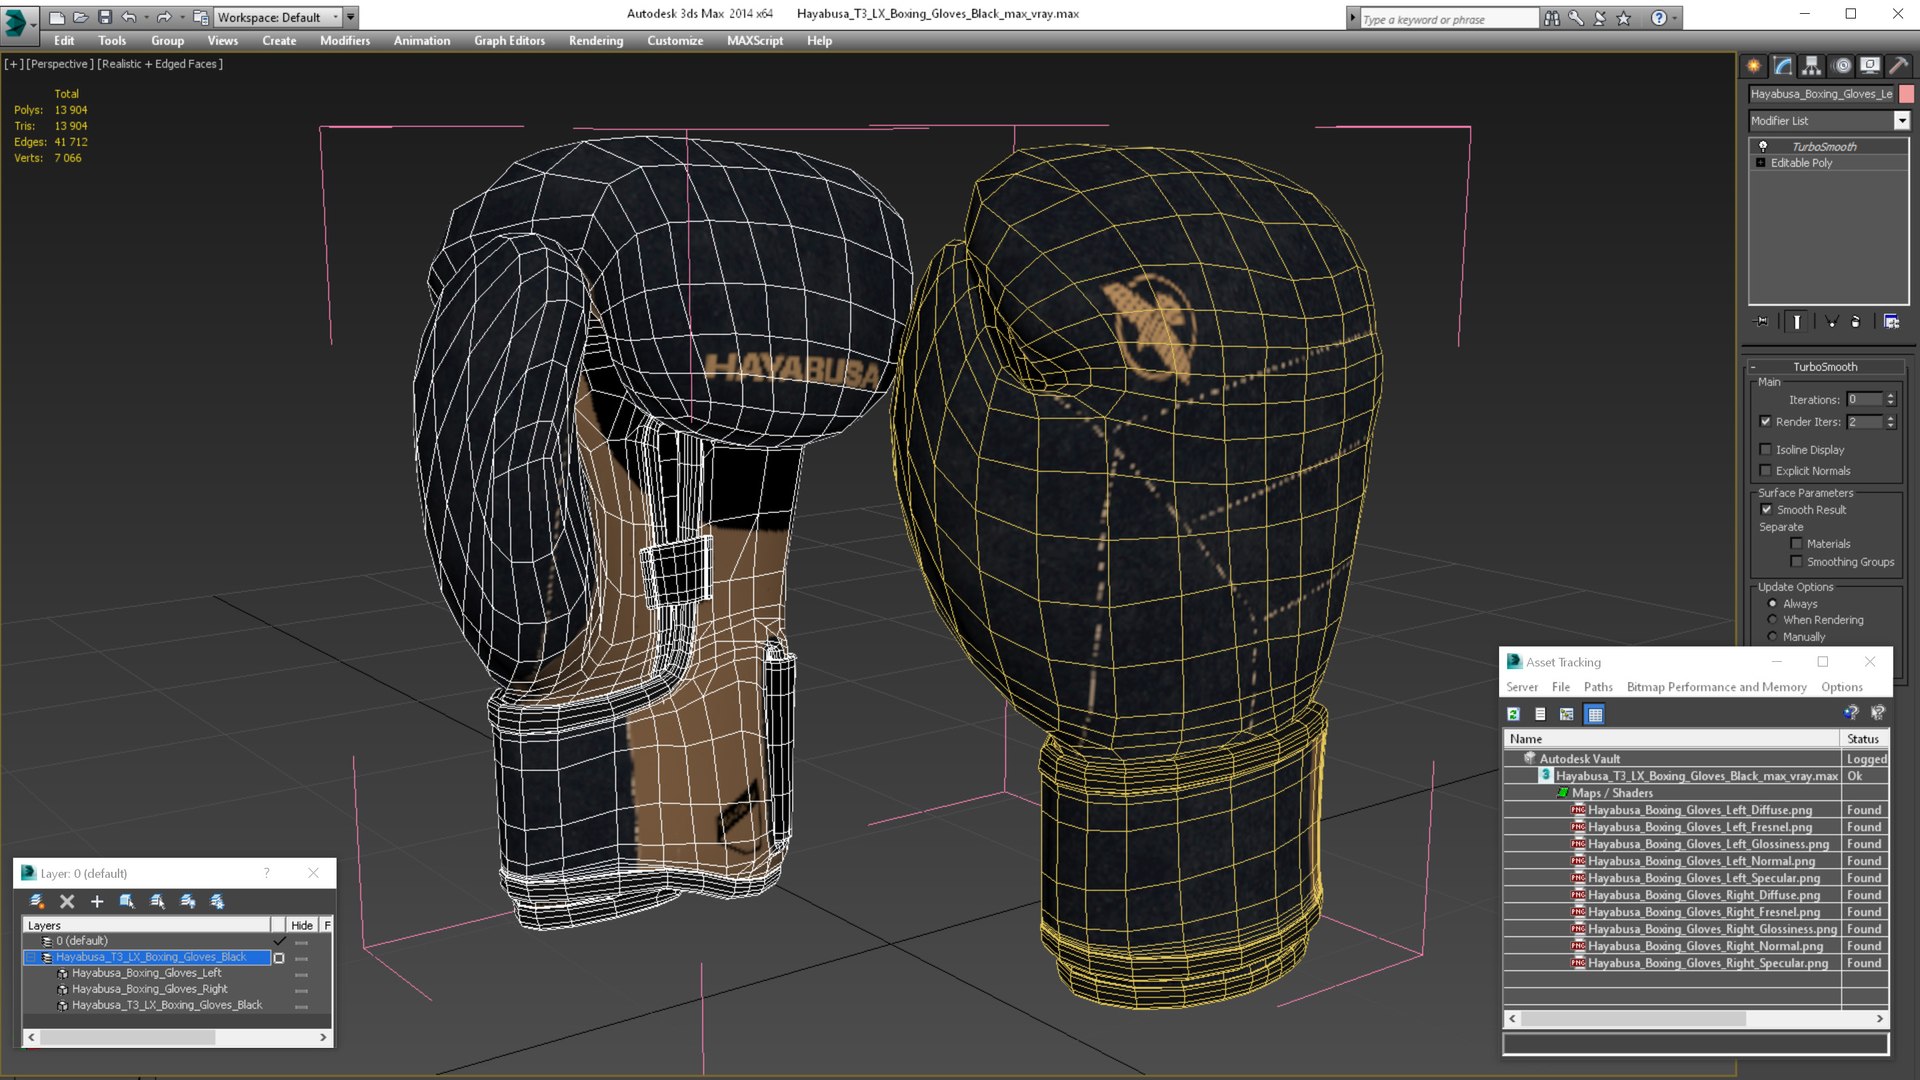The height and width of the screenshot is (1080, 1920).
Task: Open the Hierarchy command panel tab
Action: [1812, 66]
